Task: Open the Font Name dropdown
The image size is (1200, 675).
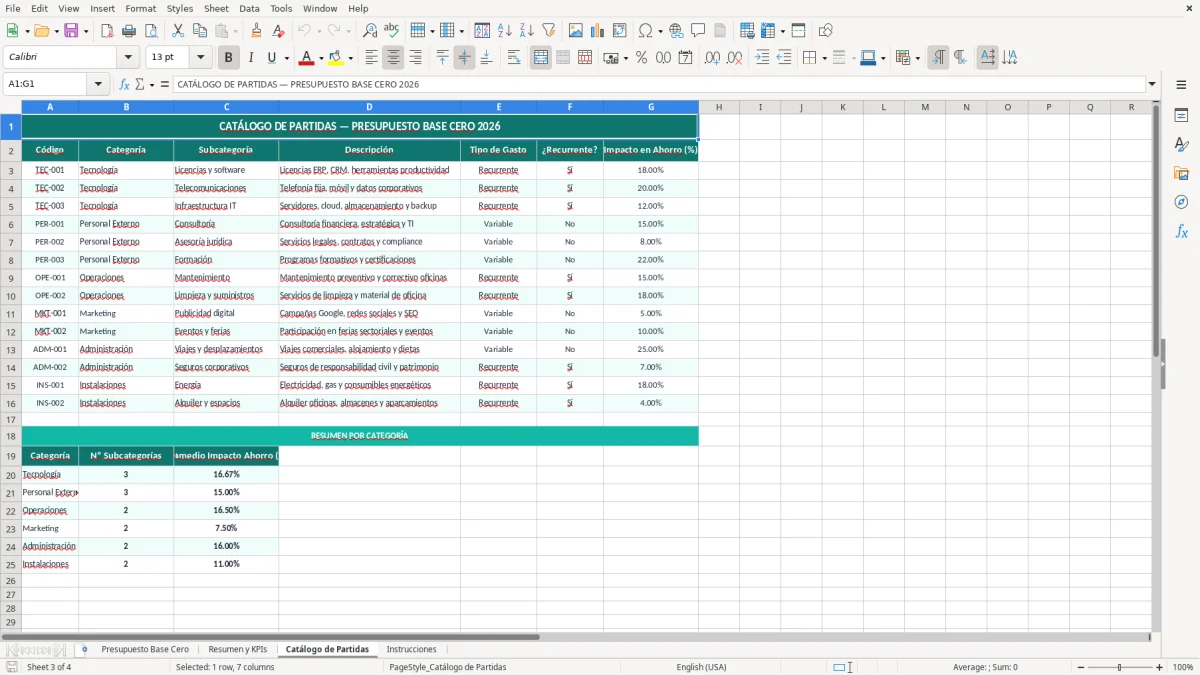Action: click(x=127, y=58)
